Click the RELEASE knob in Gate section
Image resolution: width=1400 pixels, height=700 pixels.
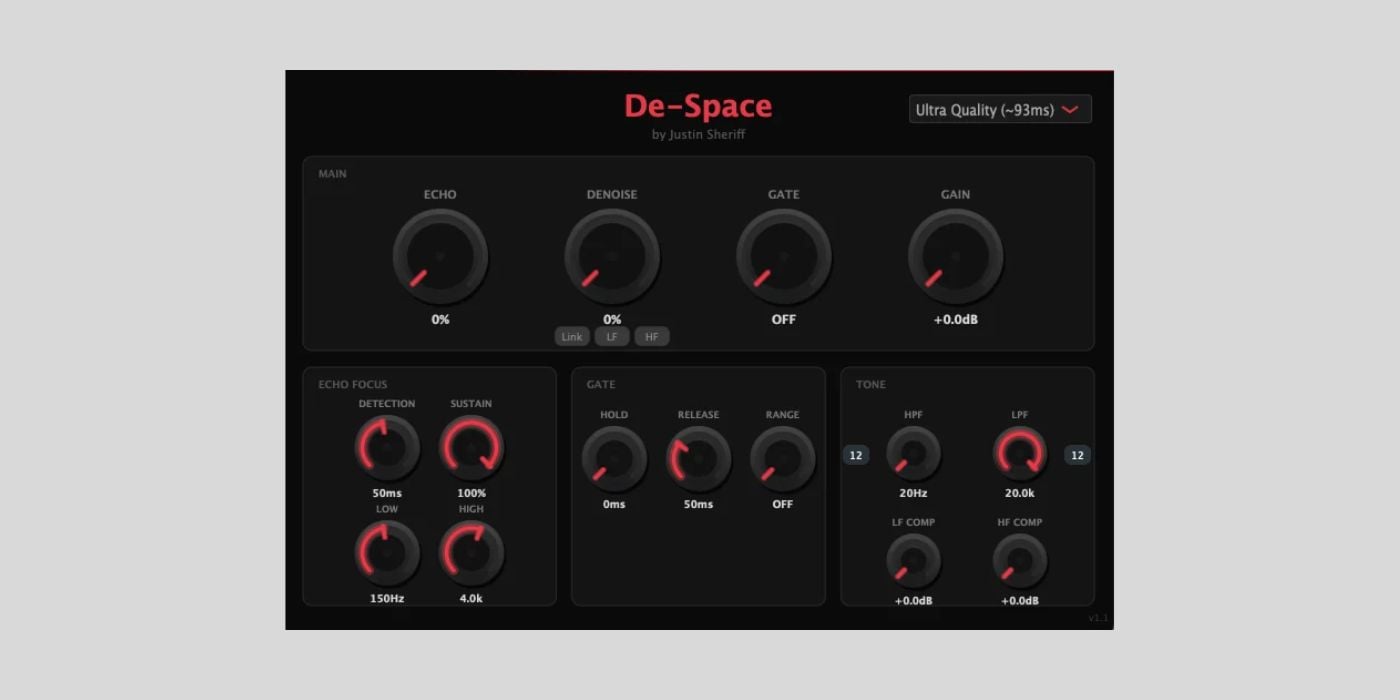tap(698, 459)
